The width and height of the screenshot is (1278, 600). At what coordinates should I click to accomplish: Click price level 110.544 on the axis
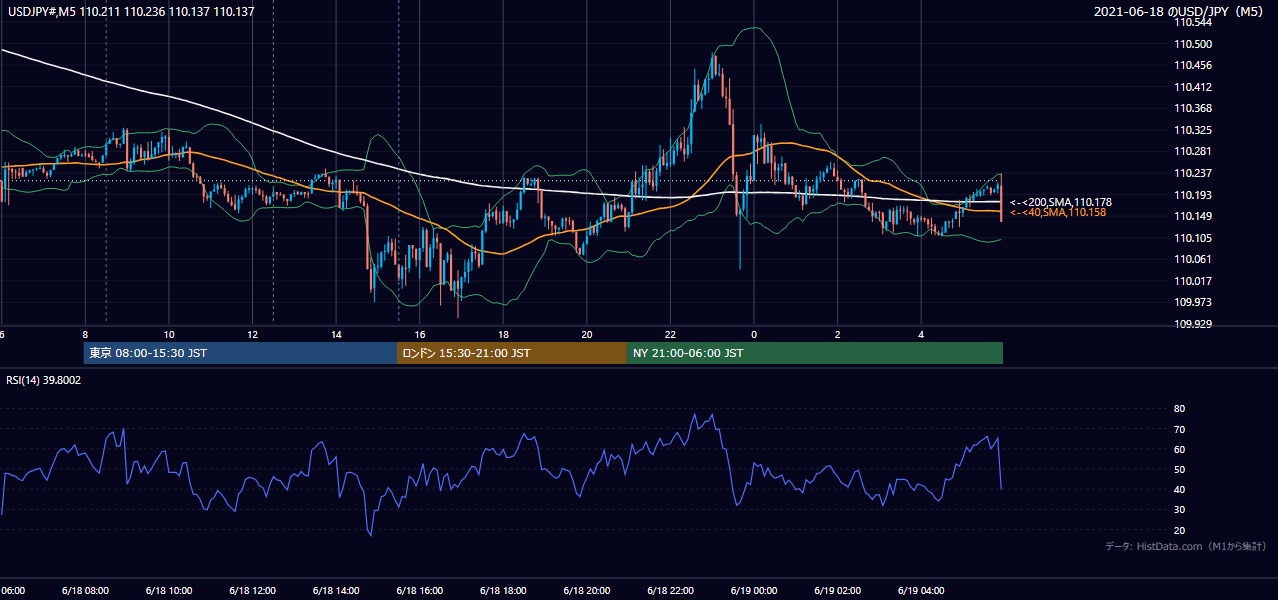click(1193, 22)
